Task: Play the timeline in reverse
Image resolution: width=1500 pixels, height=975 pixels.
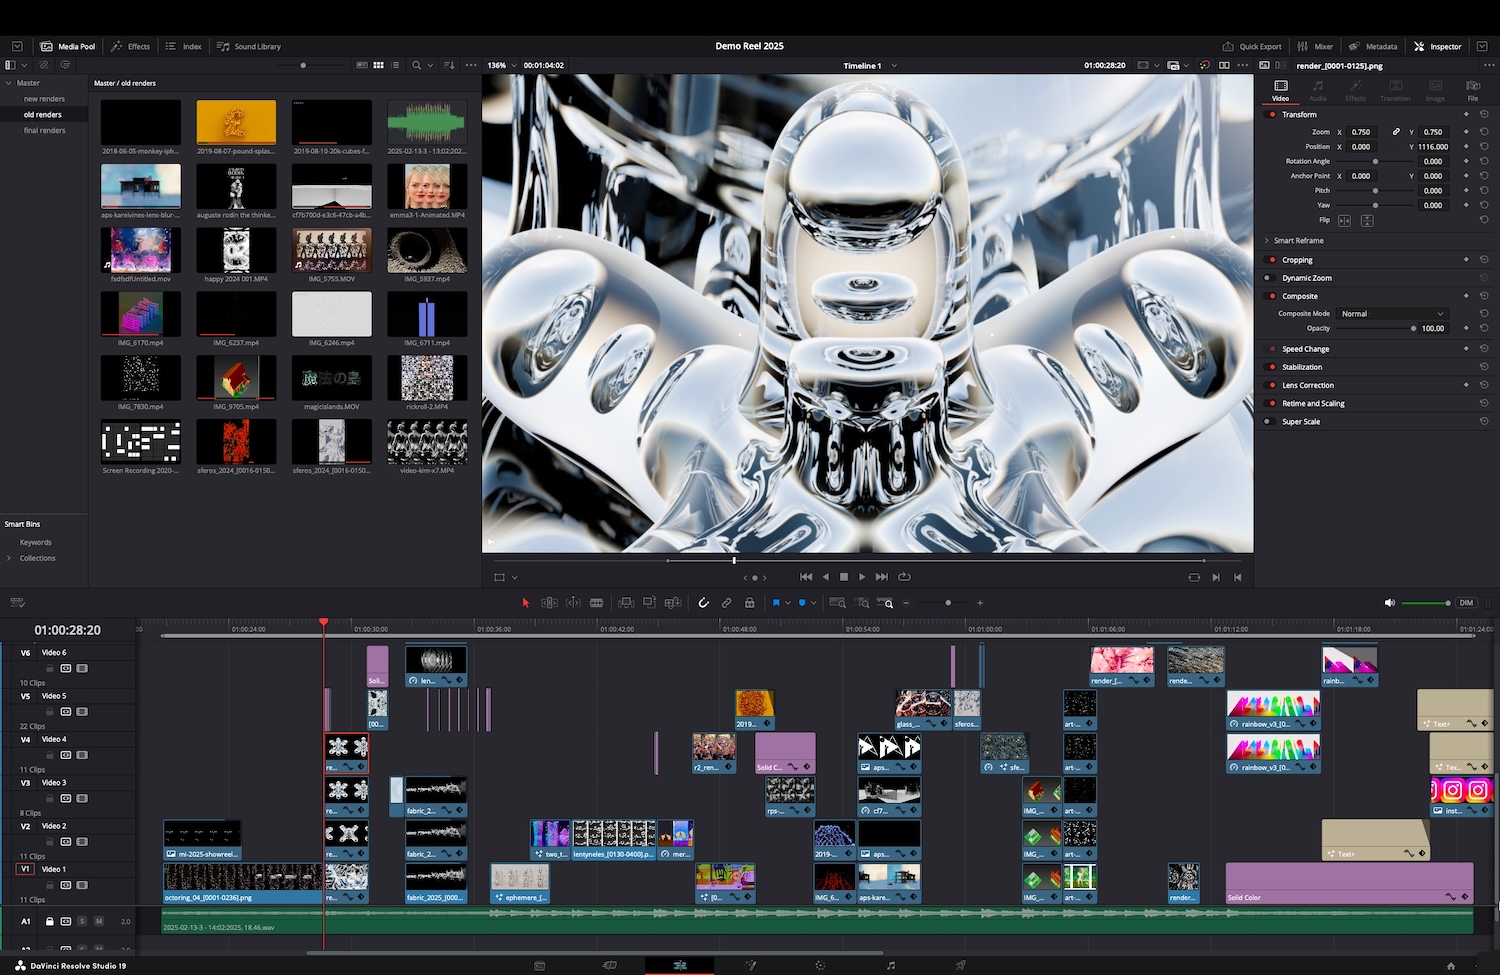Action: tap(825, 577)
